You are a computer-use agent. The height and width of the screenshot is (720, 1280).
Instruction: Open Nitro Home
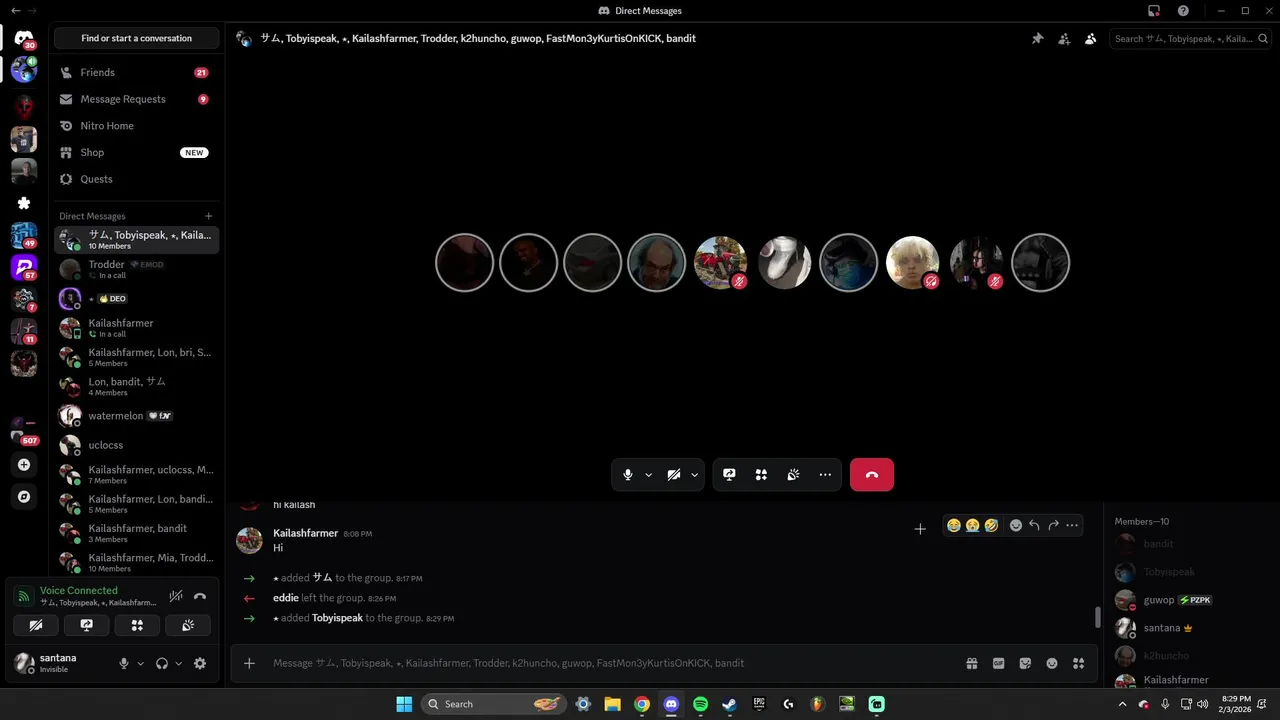coord(135,126)
